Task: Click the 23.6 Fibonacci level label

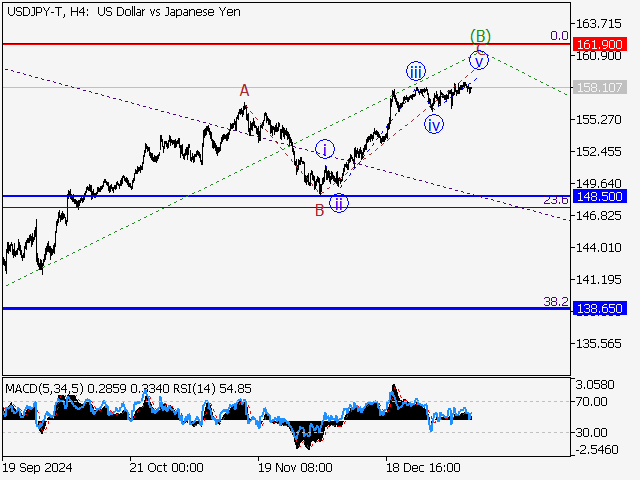Action: click(x=555, y=201)
